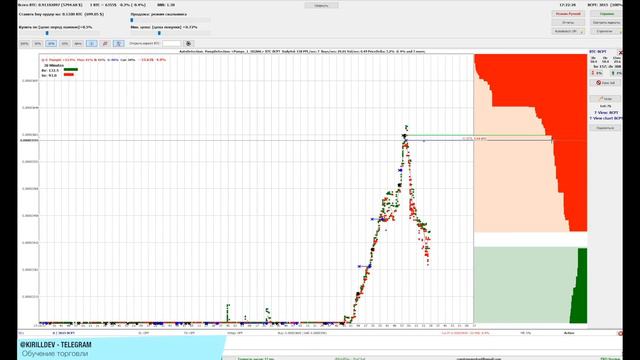Screen dimensions: 640x360
Task: Select the highlighted percent toggle button
Action: tap(51, 43)
